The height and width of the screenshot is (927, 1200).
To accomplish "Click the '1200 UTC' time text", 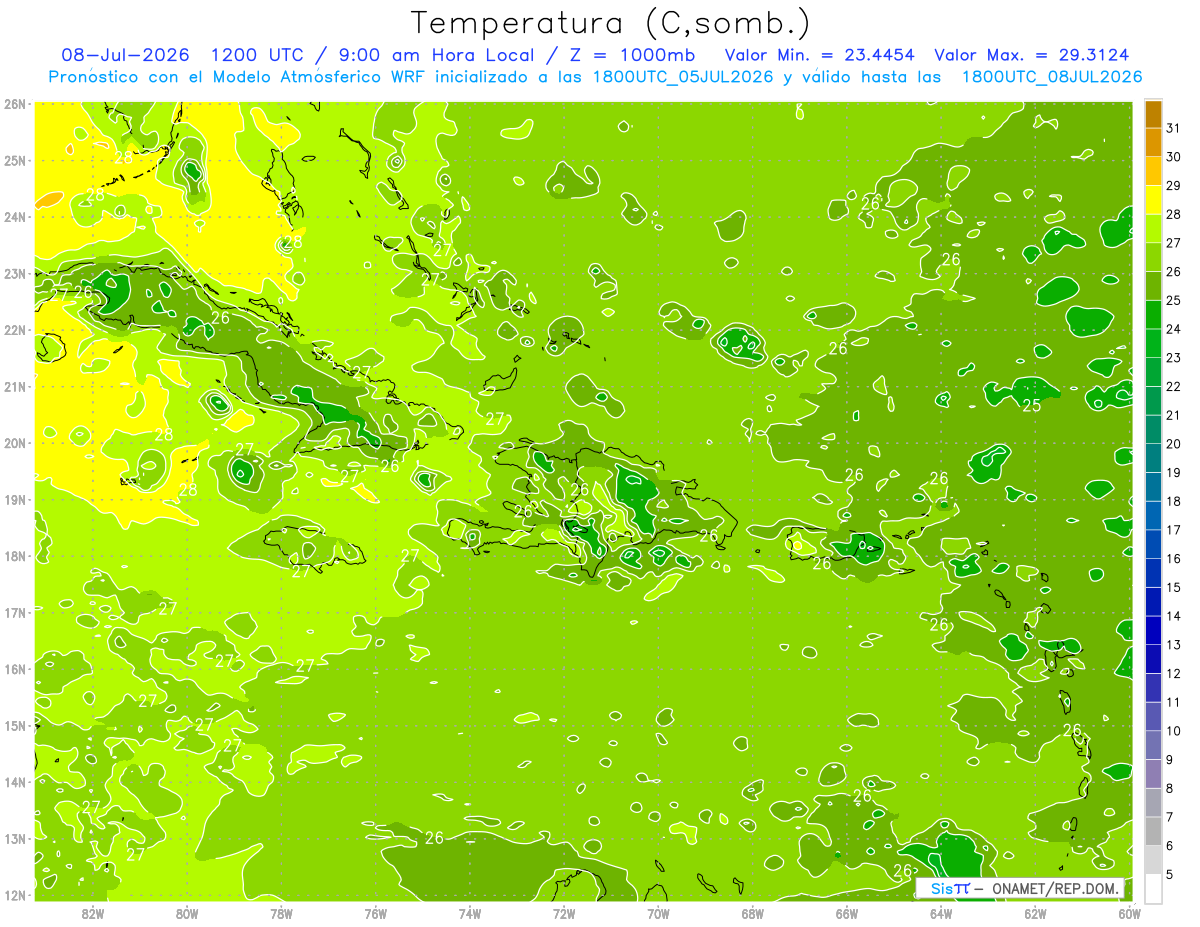I will coord(259,55).
